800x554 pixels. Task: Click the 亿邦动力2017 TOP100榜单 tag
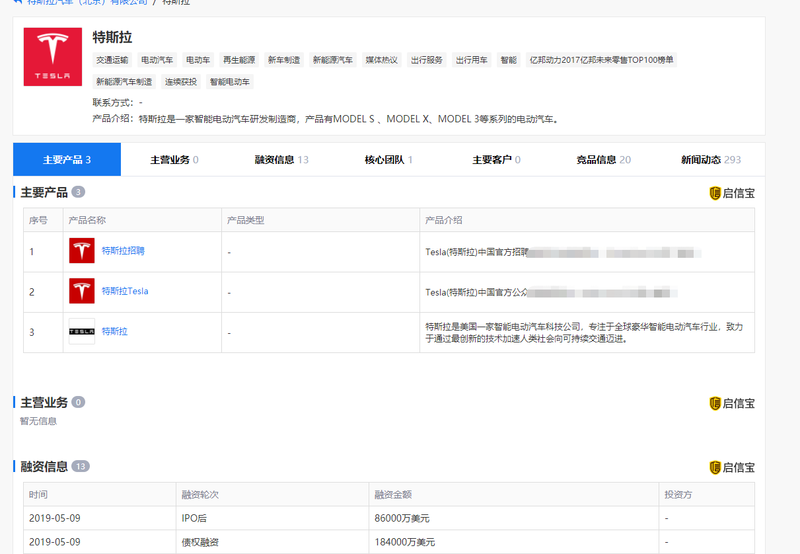(x=602, y=60)
